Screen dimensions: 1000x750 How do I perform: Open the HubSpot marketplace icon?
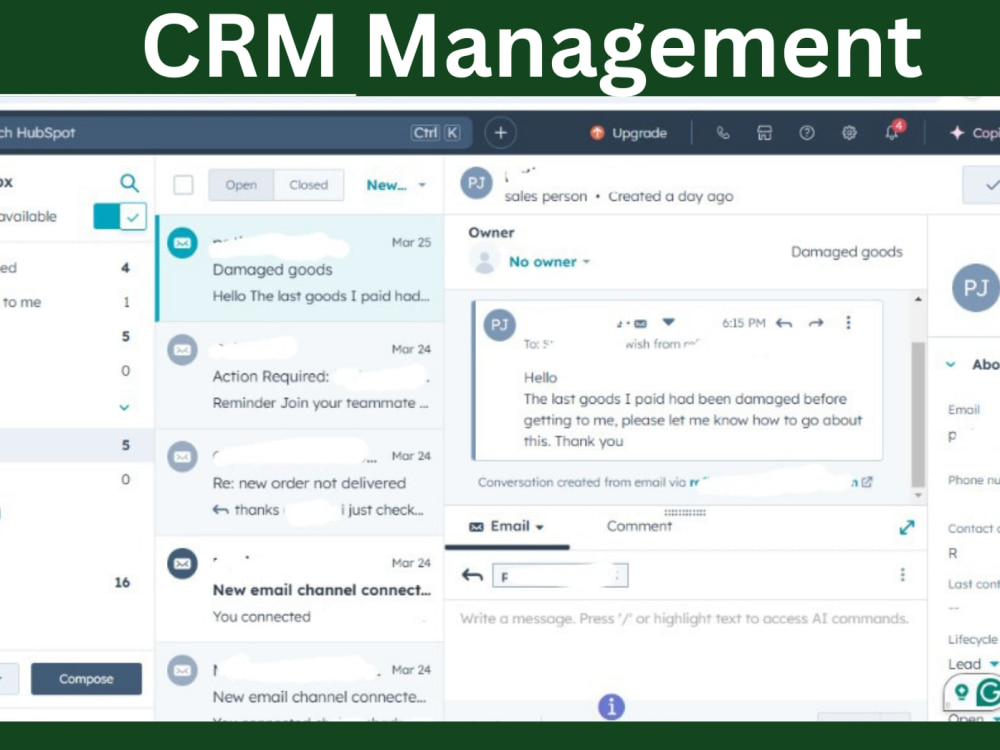[x=765, y=133]
